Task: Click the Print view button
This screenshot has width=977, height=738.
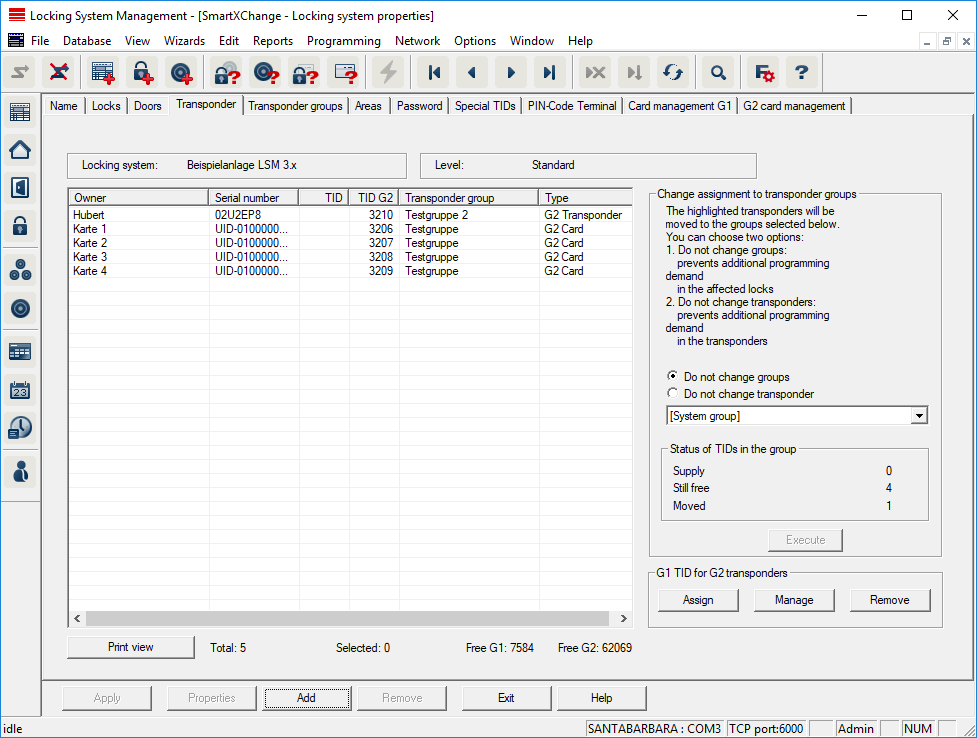Action: tap(131, 647)
